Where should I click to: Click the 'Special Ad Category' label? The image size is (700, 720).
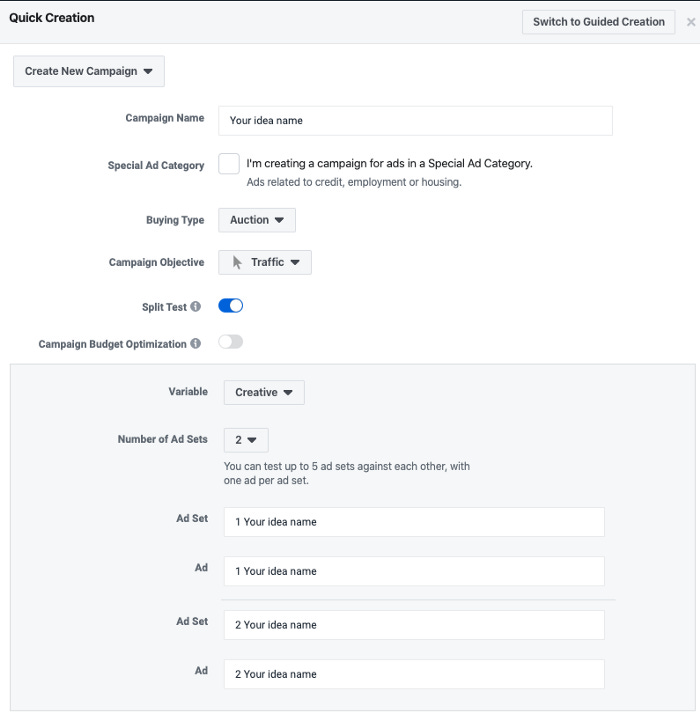coord(156,165)
